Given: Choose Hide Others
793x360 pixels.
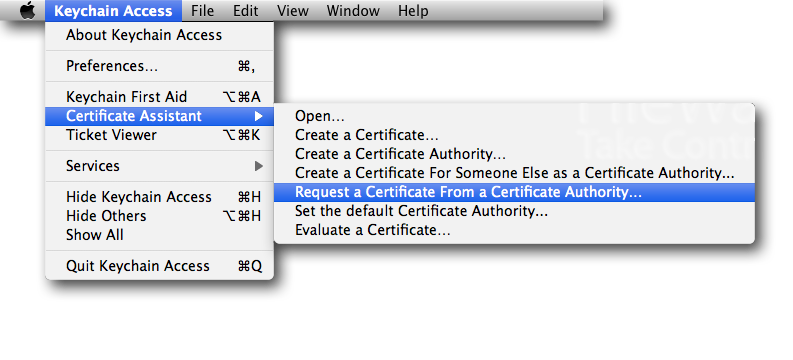Looking at the screenshot, I should coord(159,216).
